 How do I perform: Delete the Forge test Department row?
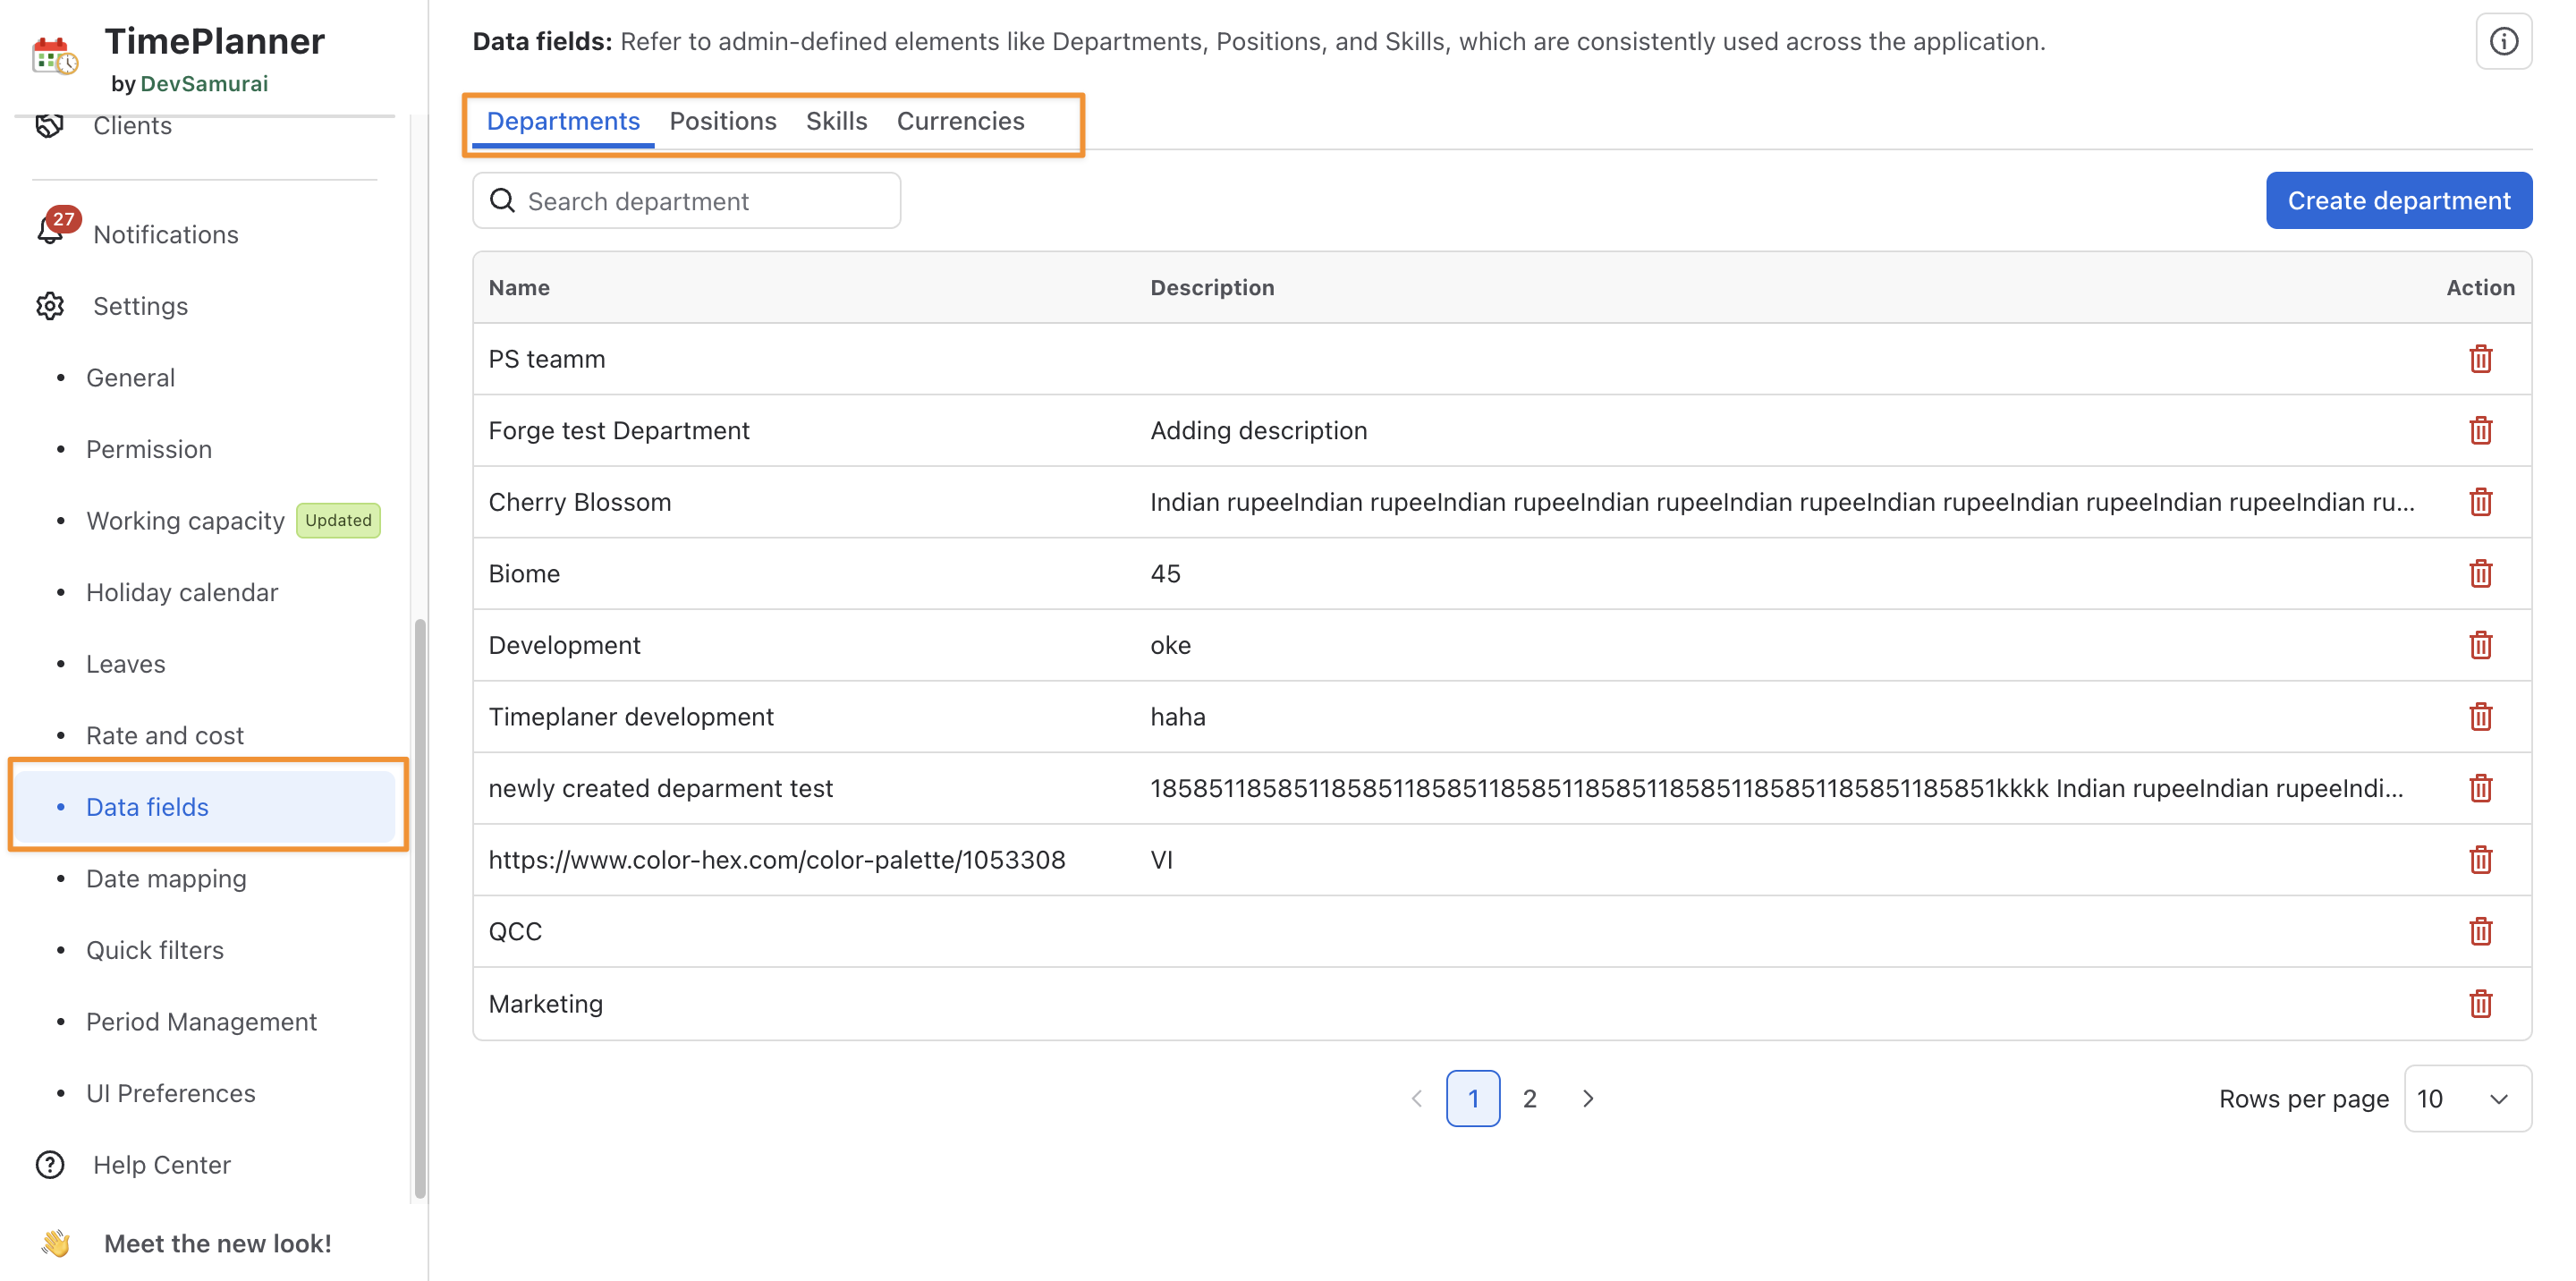point(2480,431)
